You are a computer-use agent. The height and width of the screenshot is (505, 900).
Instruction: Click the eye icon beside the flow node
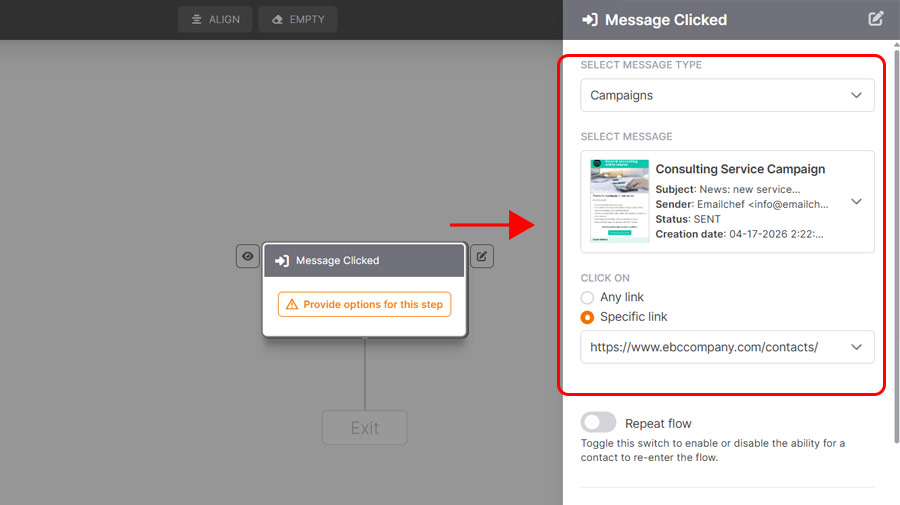[x=248, y=257]
